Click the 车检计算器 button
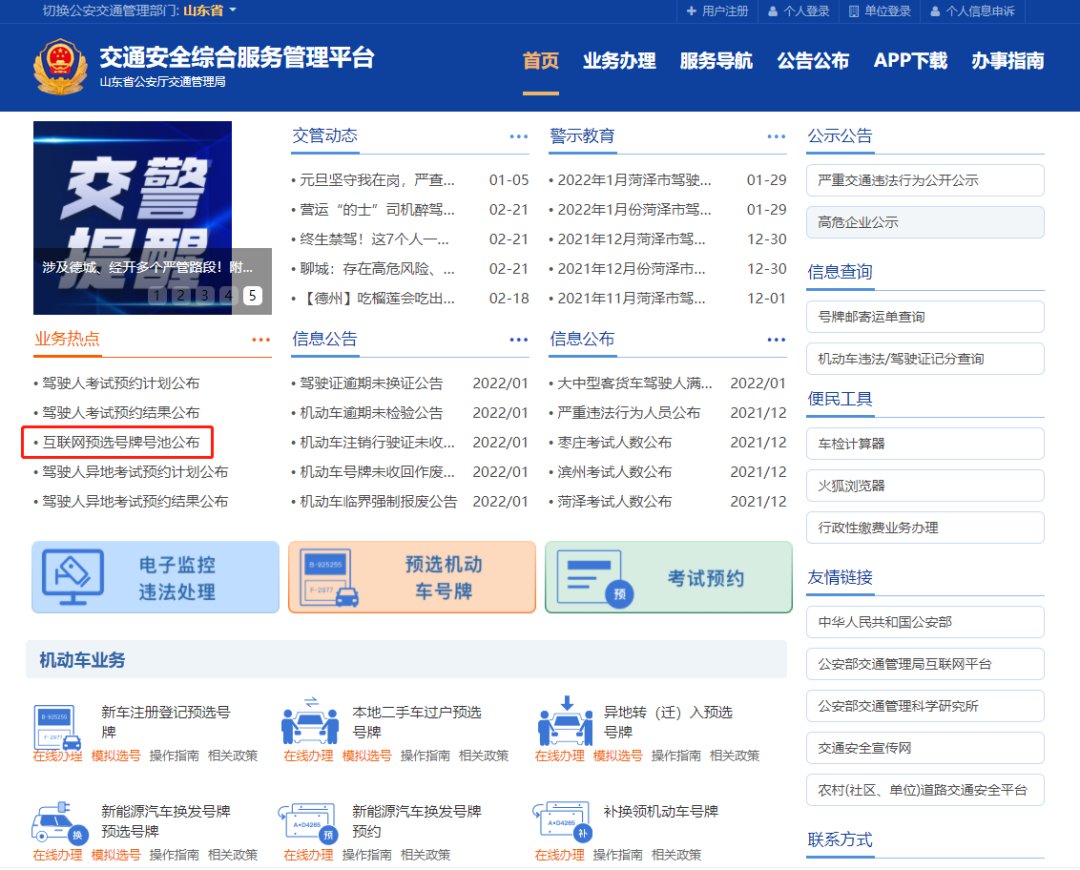 pyautogui.click(x=925, y=443)
